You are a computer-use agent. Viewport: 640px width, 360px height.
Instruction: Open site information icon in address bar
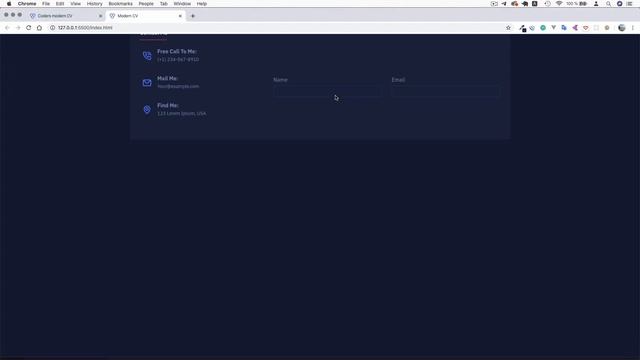52,28
